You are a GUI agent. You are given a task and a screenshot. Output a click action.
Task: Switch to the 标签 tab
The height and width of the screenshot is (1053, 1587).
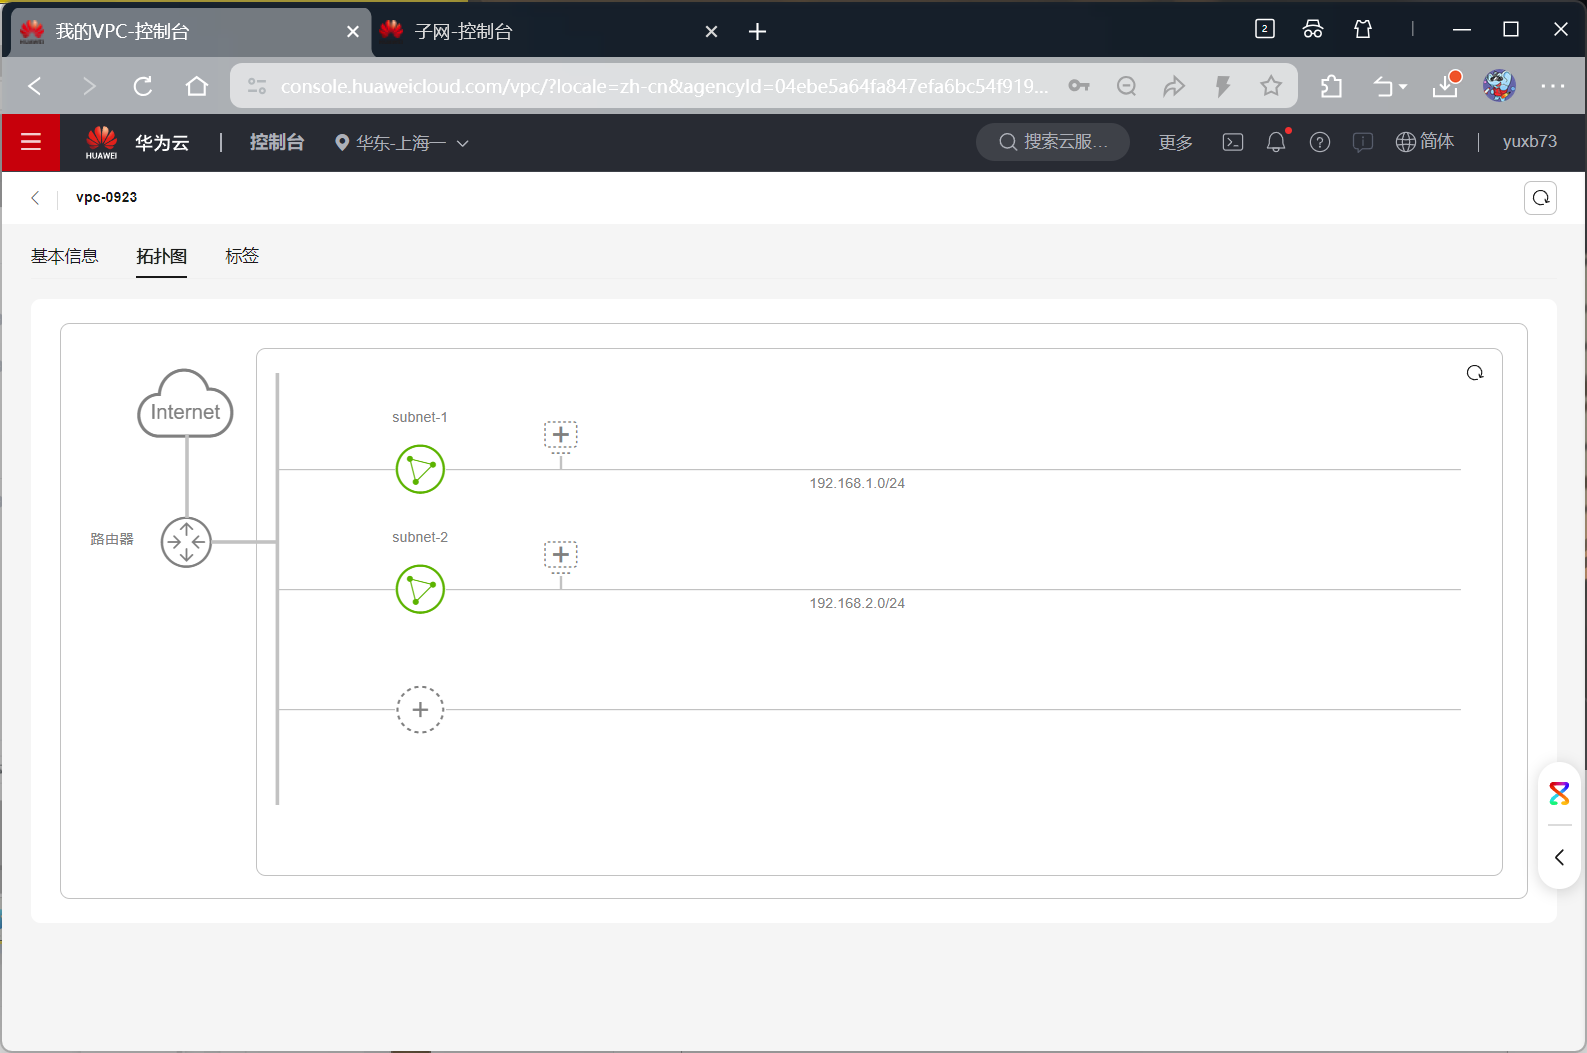[242, 256]
